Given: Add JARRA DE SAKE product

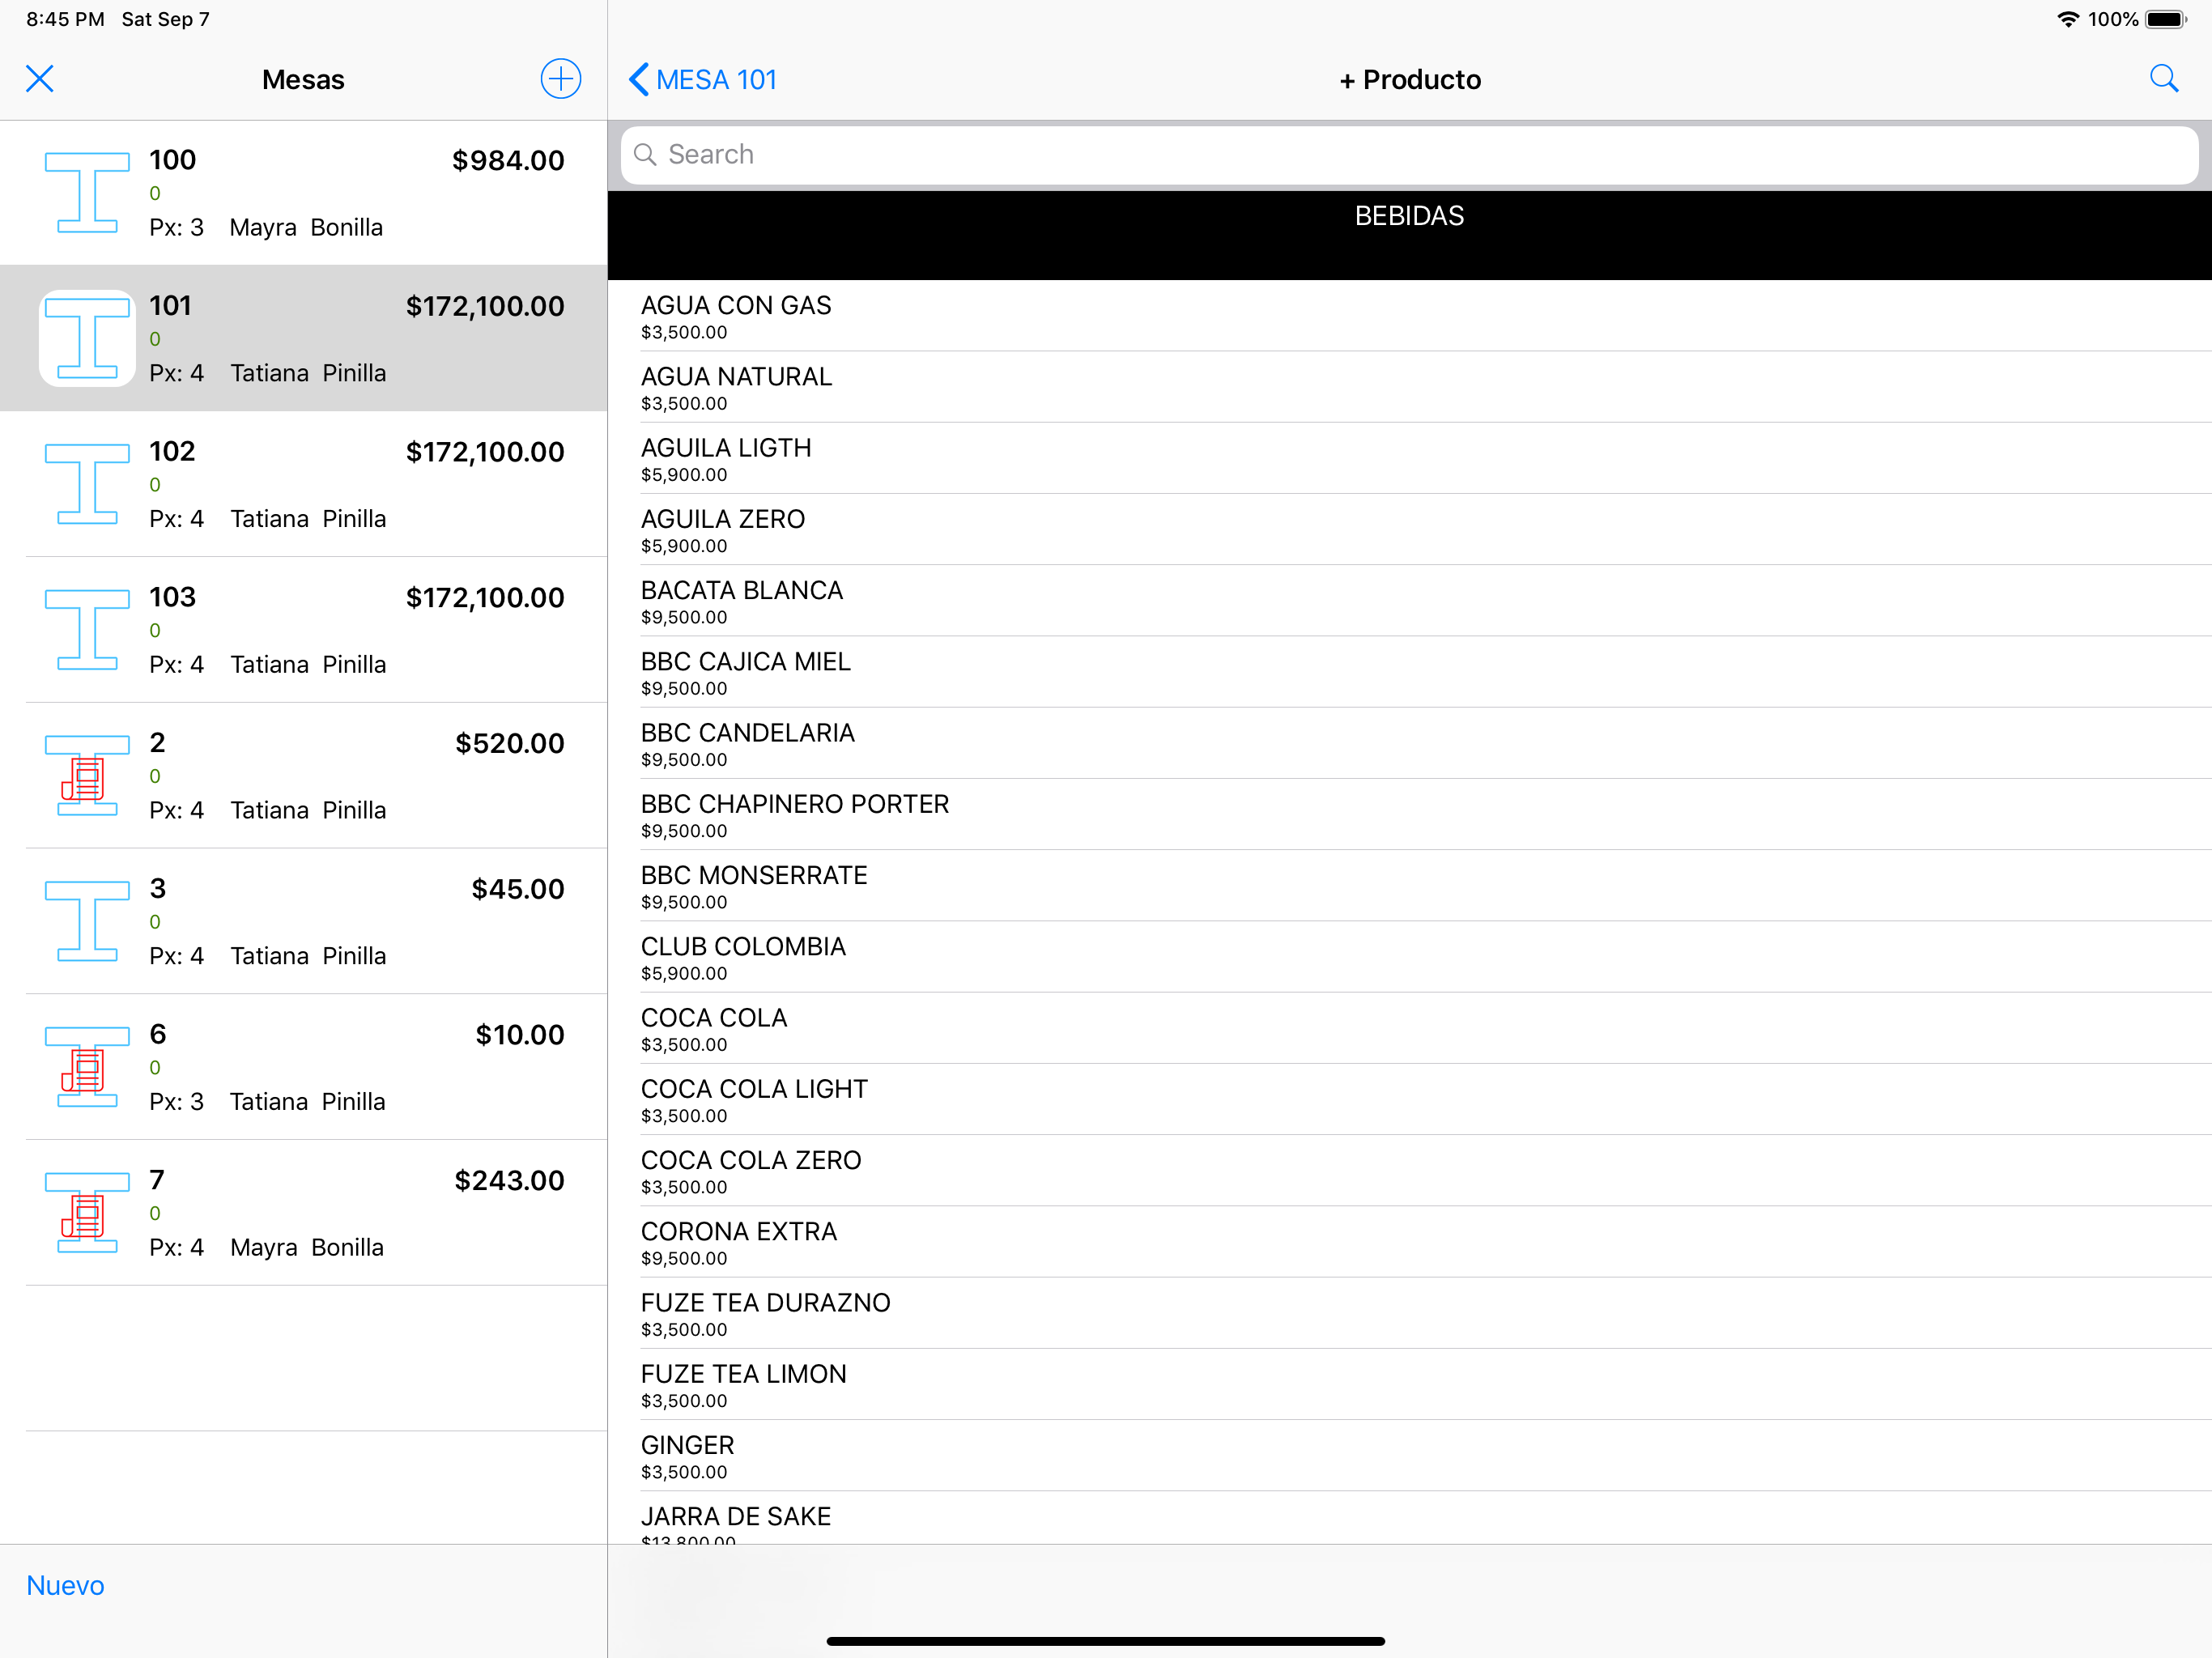Looking at the screenshot, I should click(x=1409, y=1518).
